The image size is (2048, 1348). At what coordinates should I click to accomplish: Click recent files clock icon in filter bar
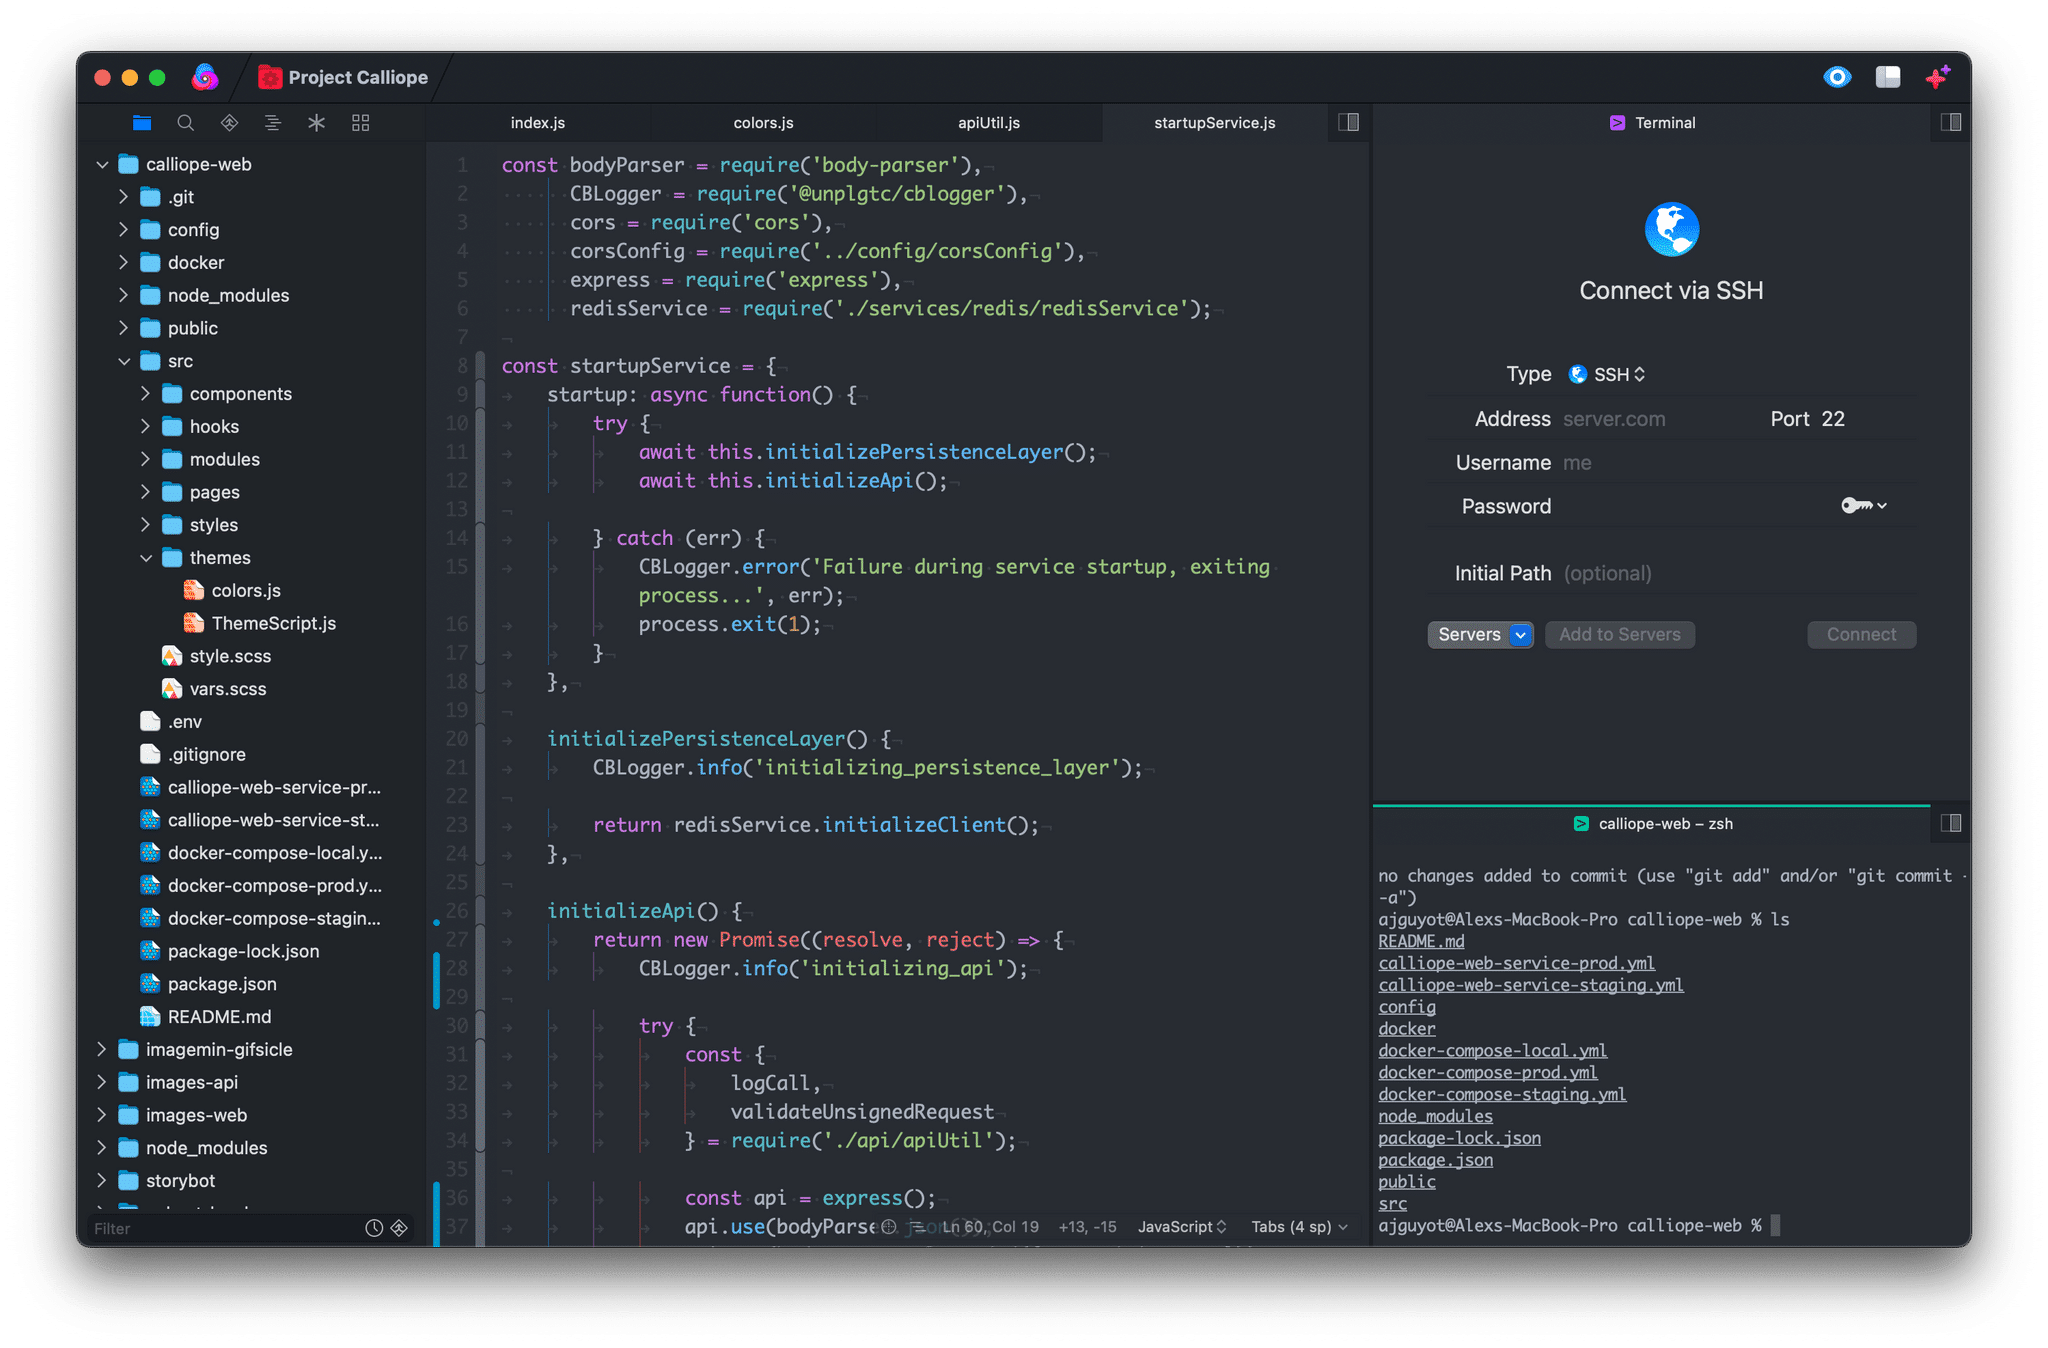374,1228
